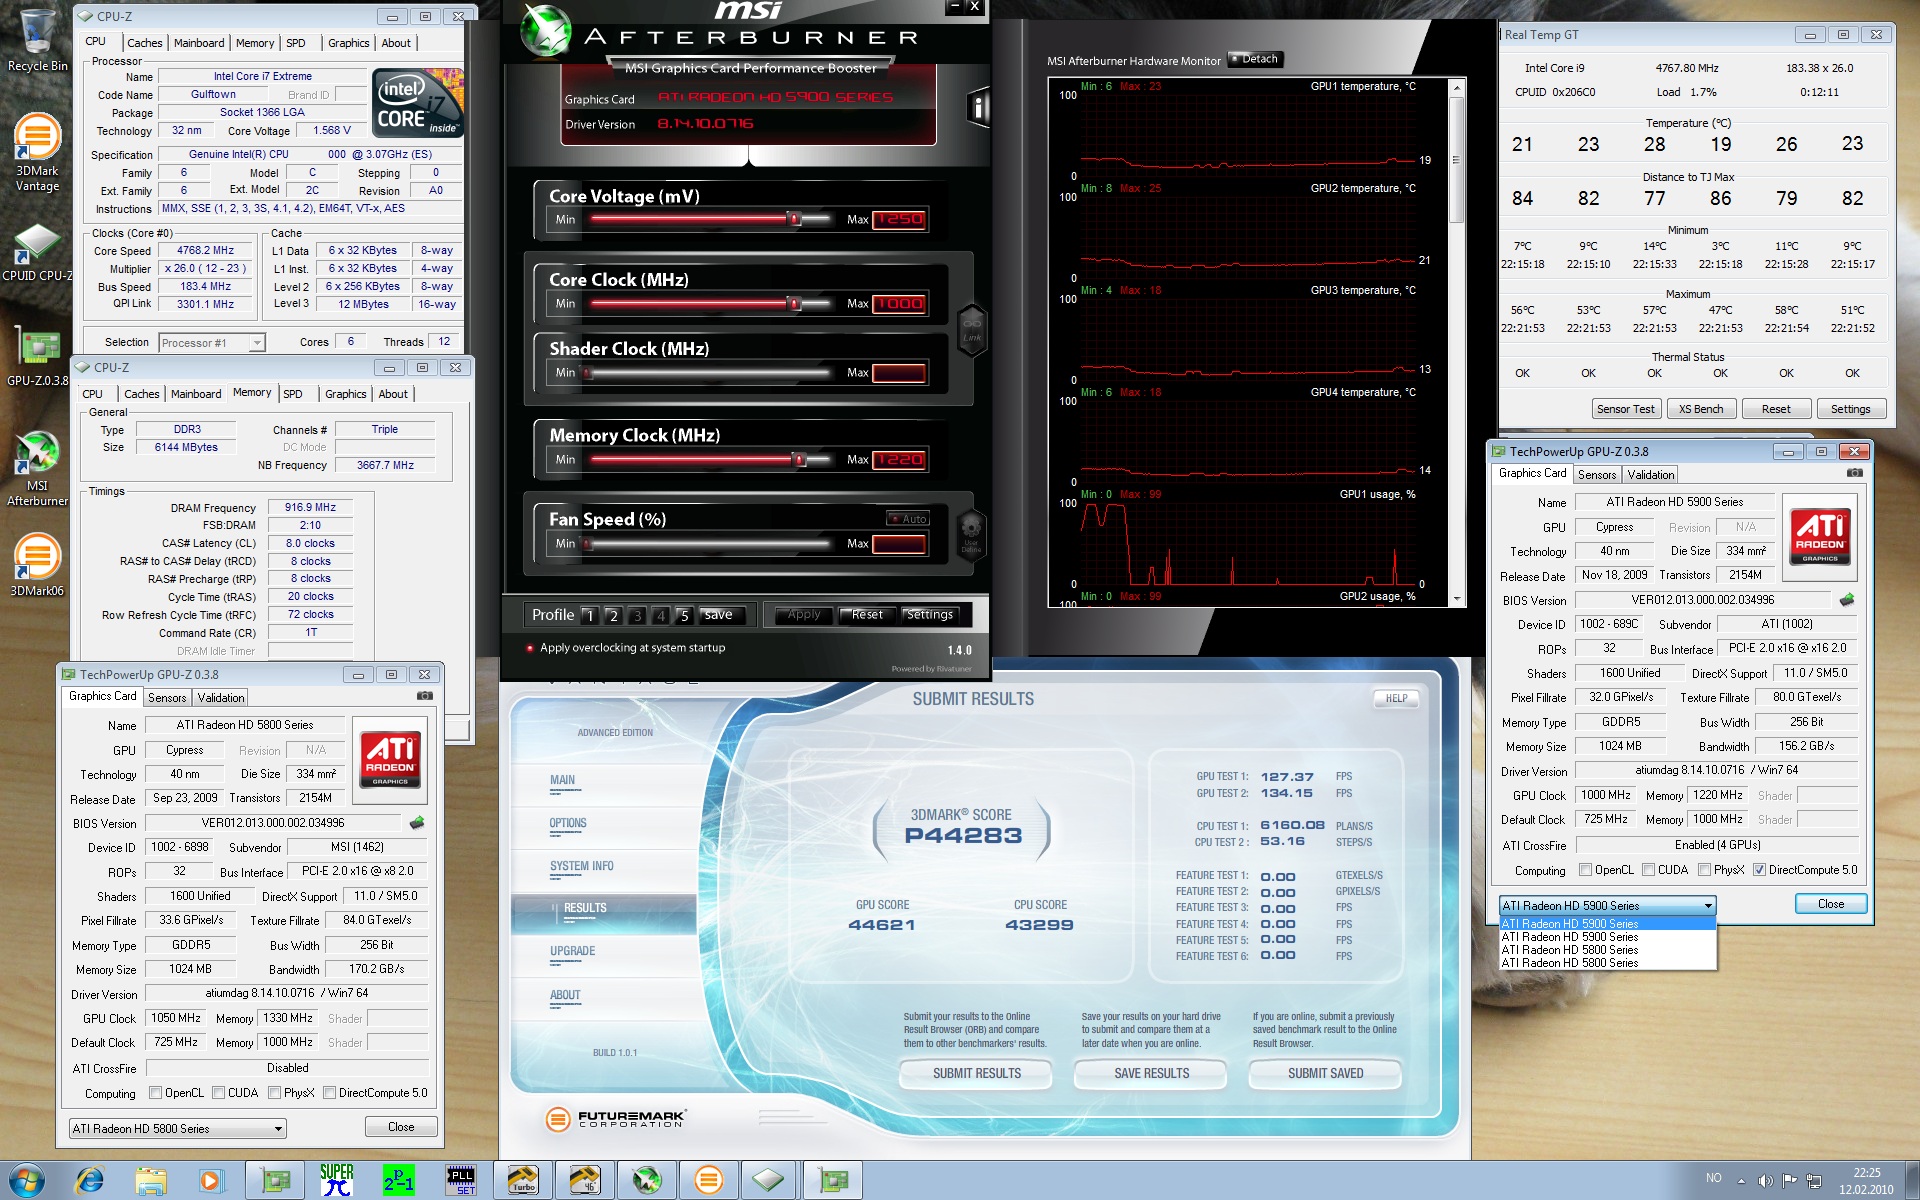Click the Core Voltage slider handle
This screenshot has width=1920, height=1200.
tap(795, 219)
